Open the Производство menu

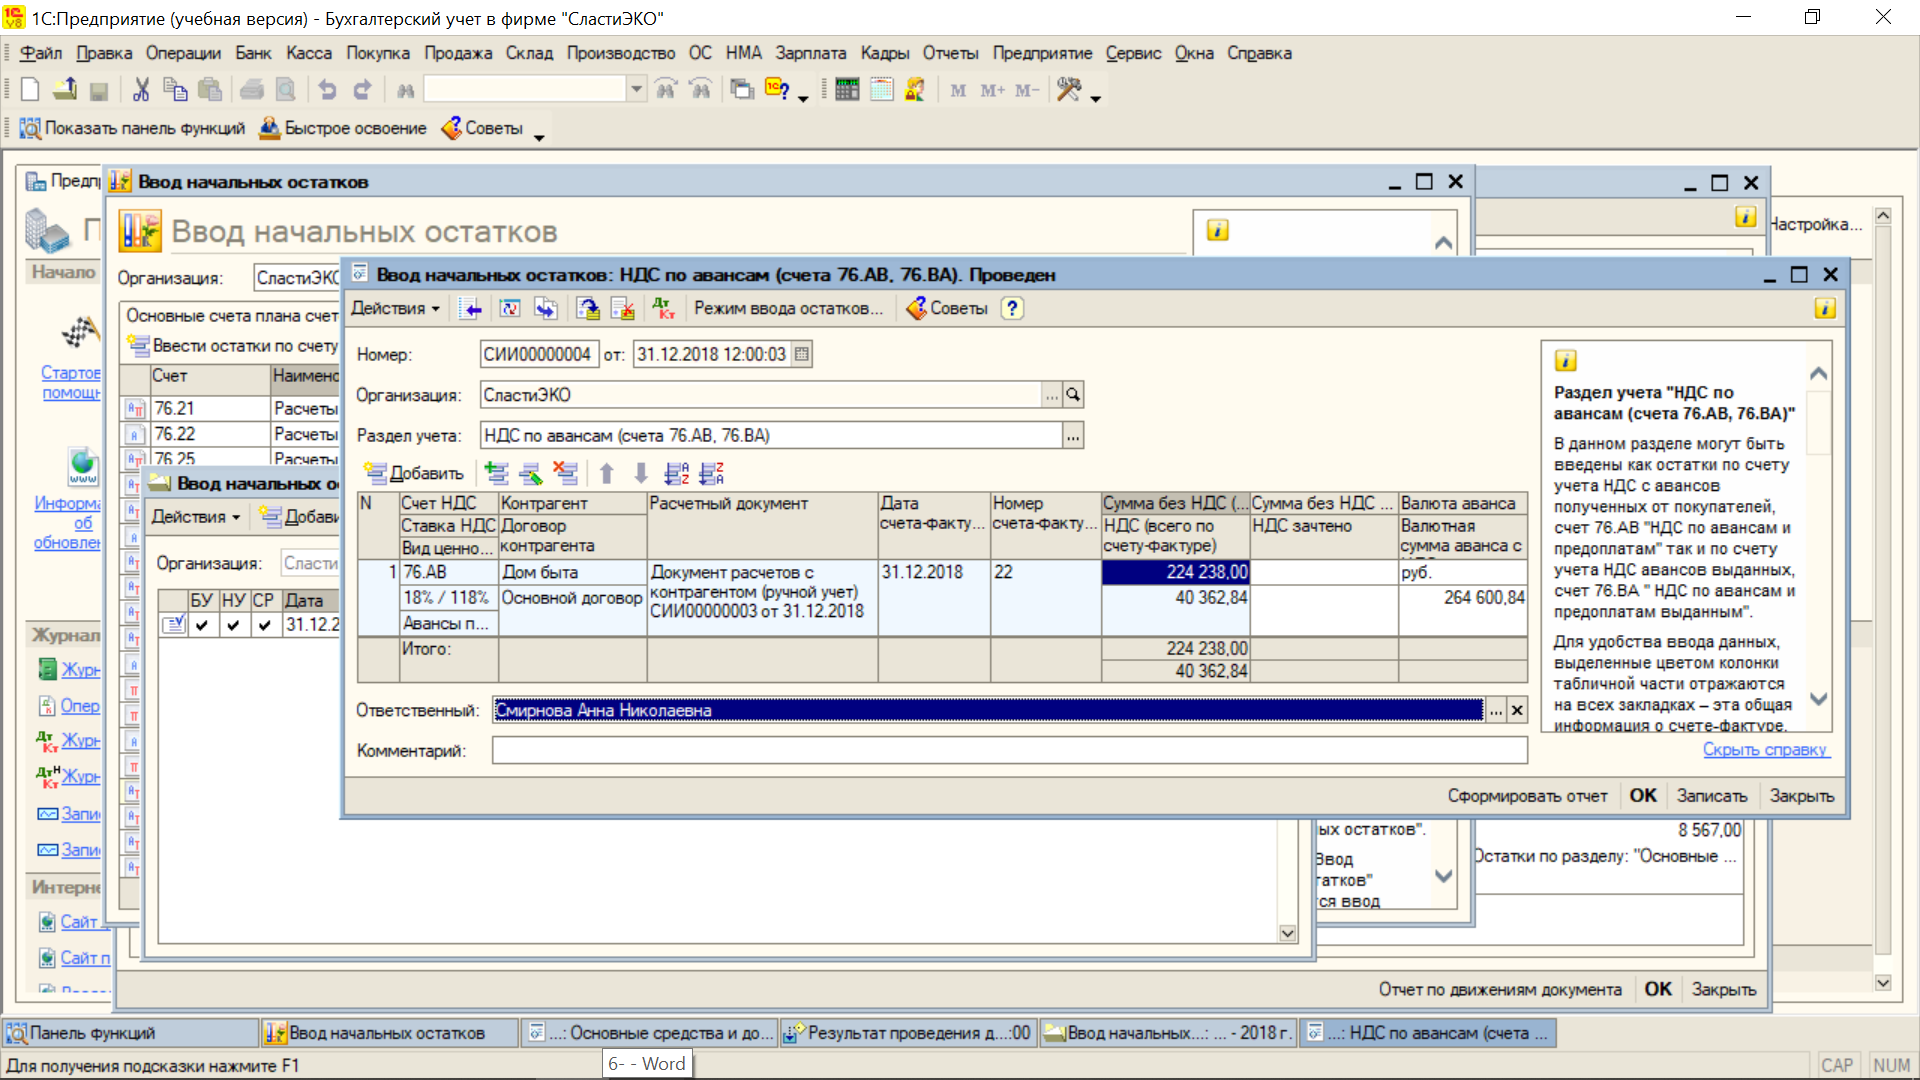click(x=620, y=53)
